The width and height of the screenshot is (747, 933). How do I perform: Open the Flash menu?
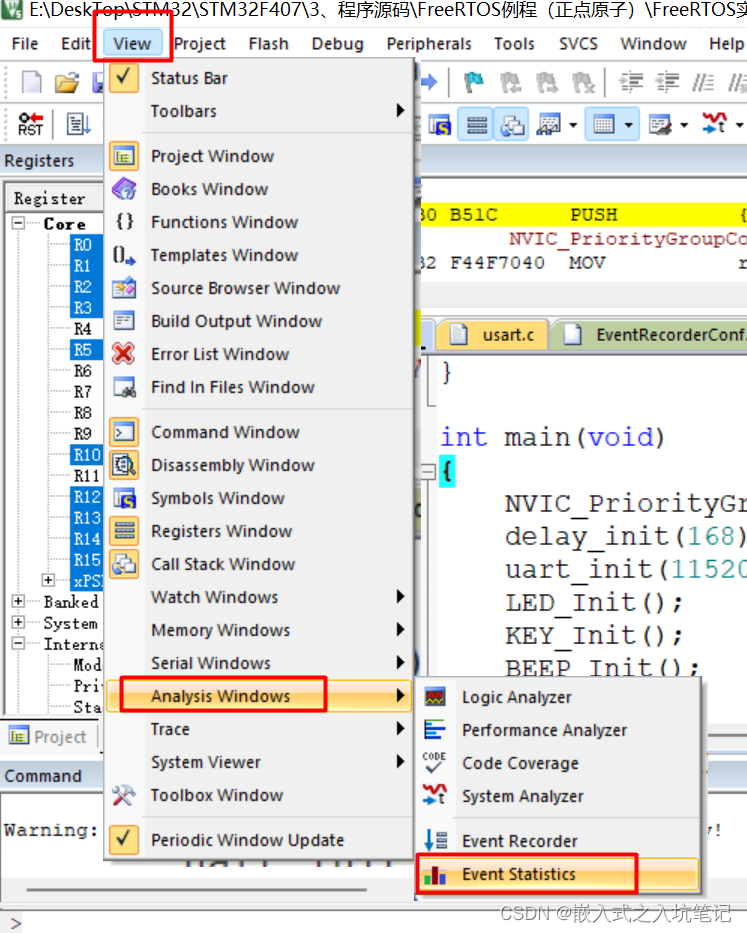click(x=268, y=44)
